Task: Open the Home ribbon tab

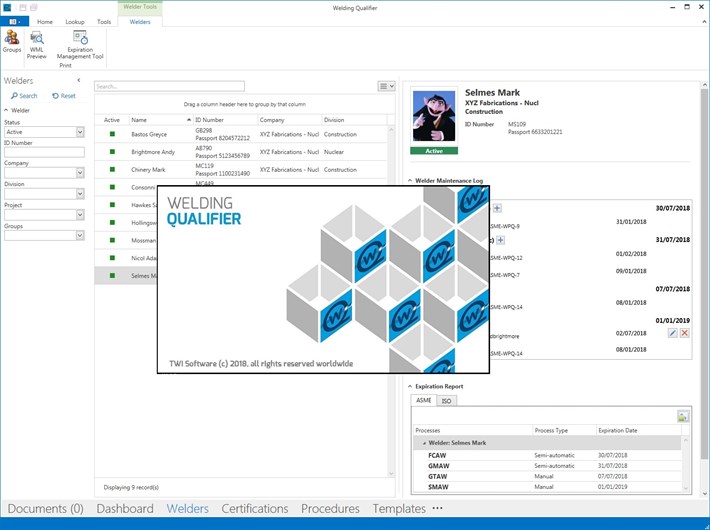Action: point(45,22)
